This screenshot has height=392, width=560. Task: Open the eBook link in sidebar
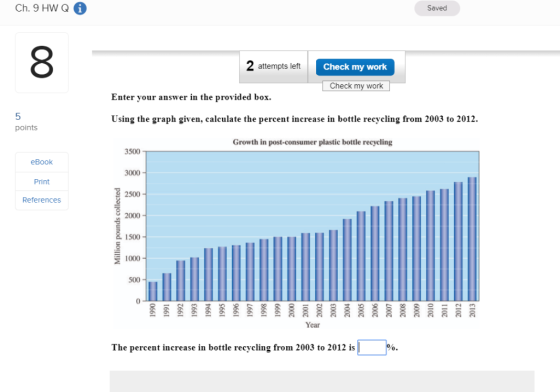[41, 162]
